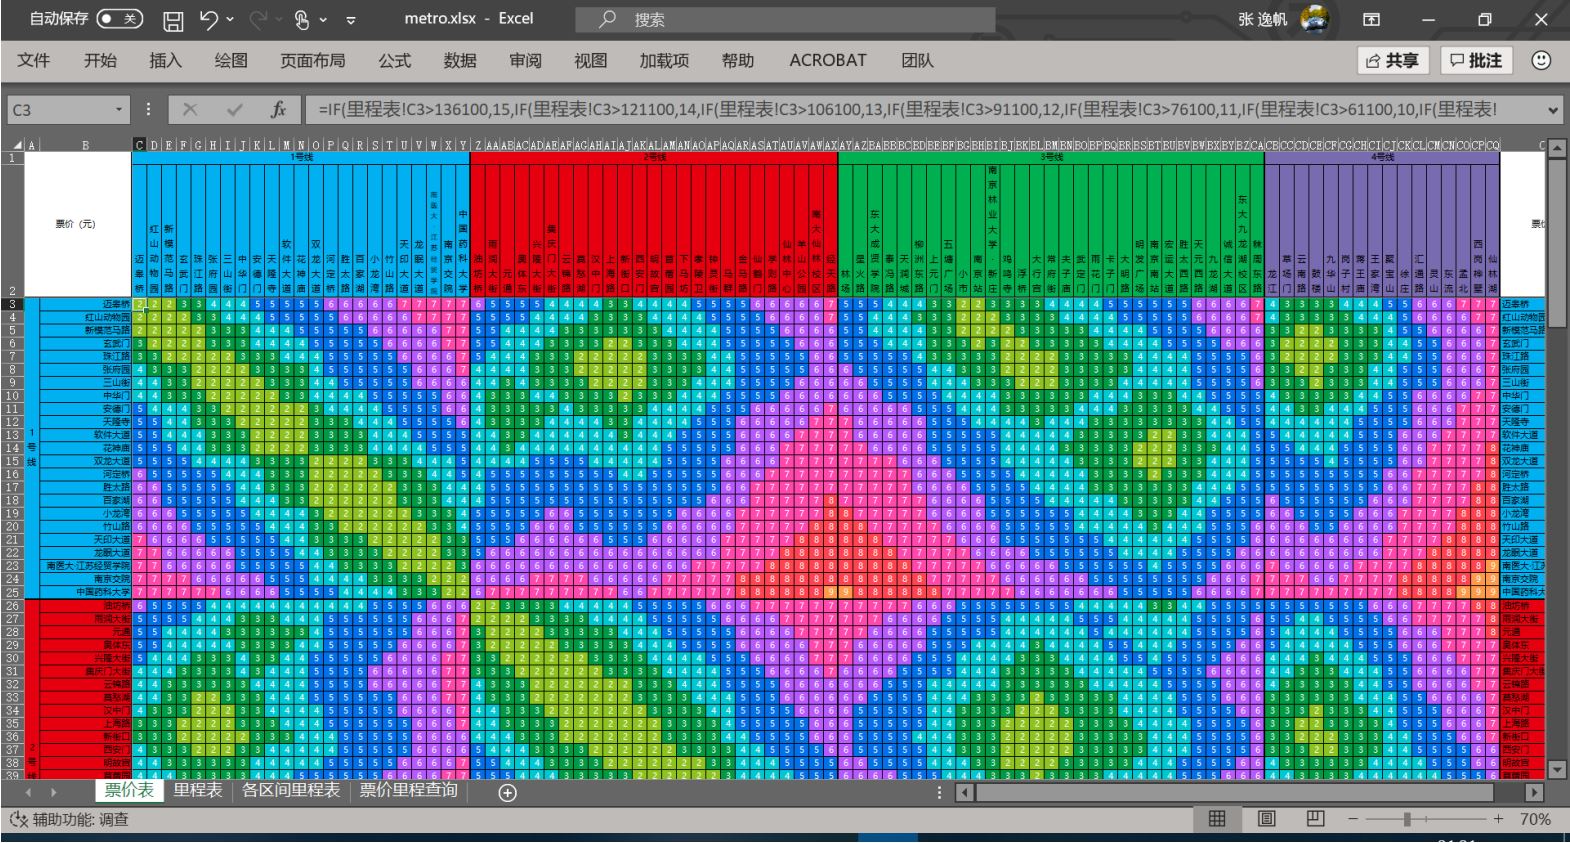Click the horizontal scrollbar right arrow

pyautogui.click(x=1533, y=793)
